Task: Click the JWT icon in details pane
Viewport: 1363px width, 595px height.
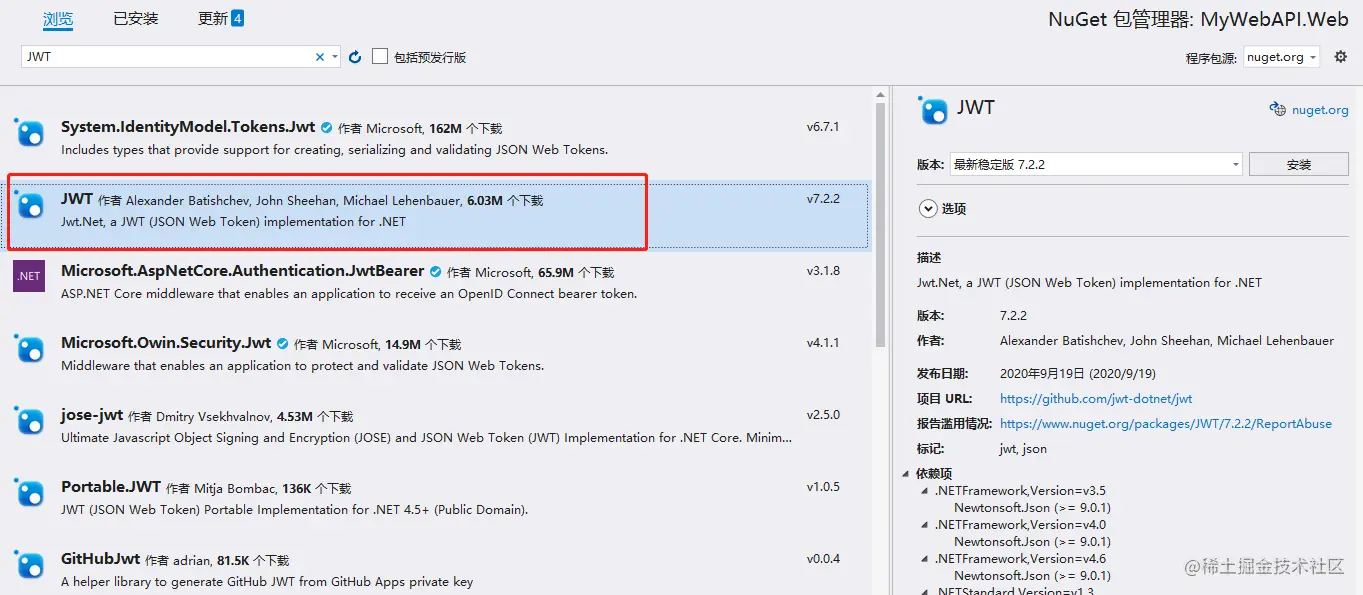Action: (933, 110)
